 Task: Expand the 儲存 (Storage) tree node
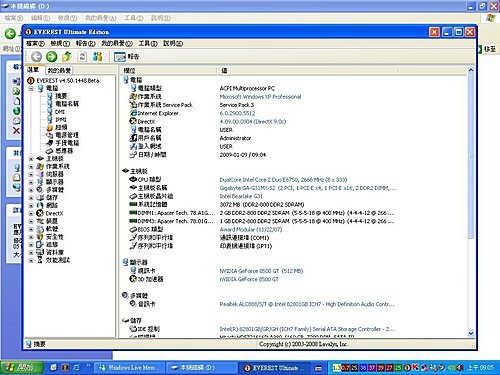coord(31,198)
